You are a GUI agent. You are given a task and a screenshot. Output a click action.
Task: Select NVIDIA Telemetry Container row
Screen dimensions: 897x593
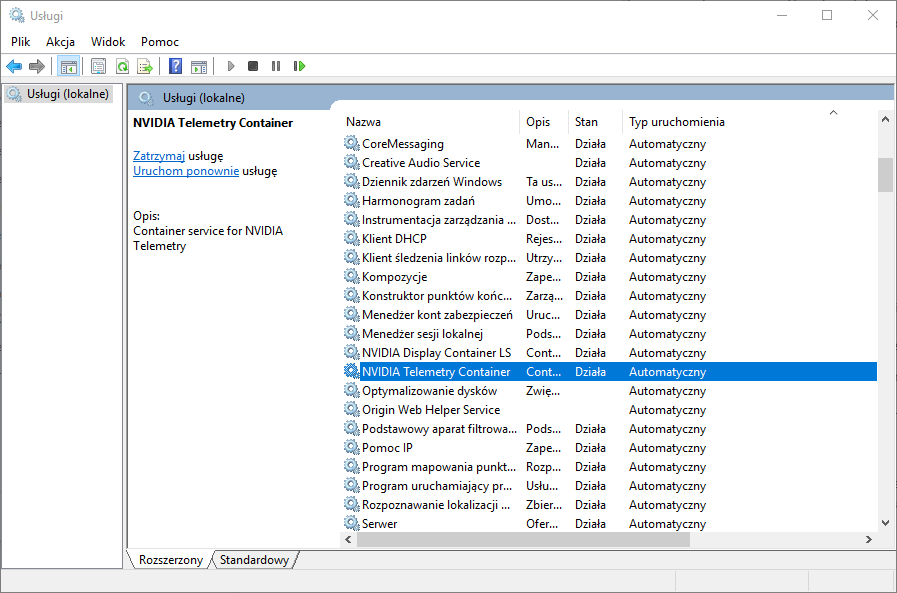pos(610,372)
